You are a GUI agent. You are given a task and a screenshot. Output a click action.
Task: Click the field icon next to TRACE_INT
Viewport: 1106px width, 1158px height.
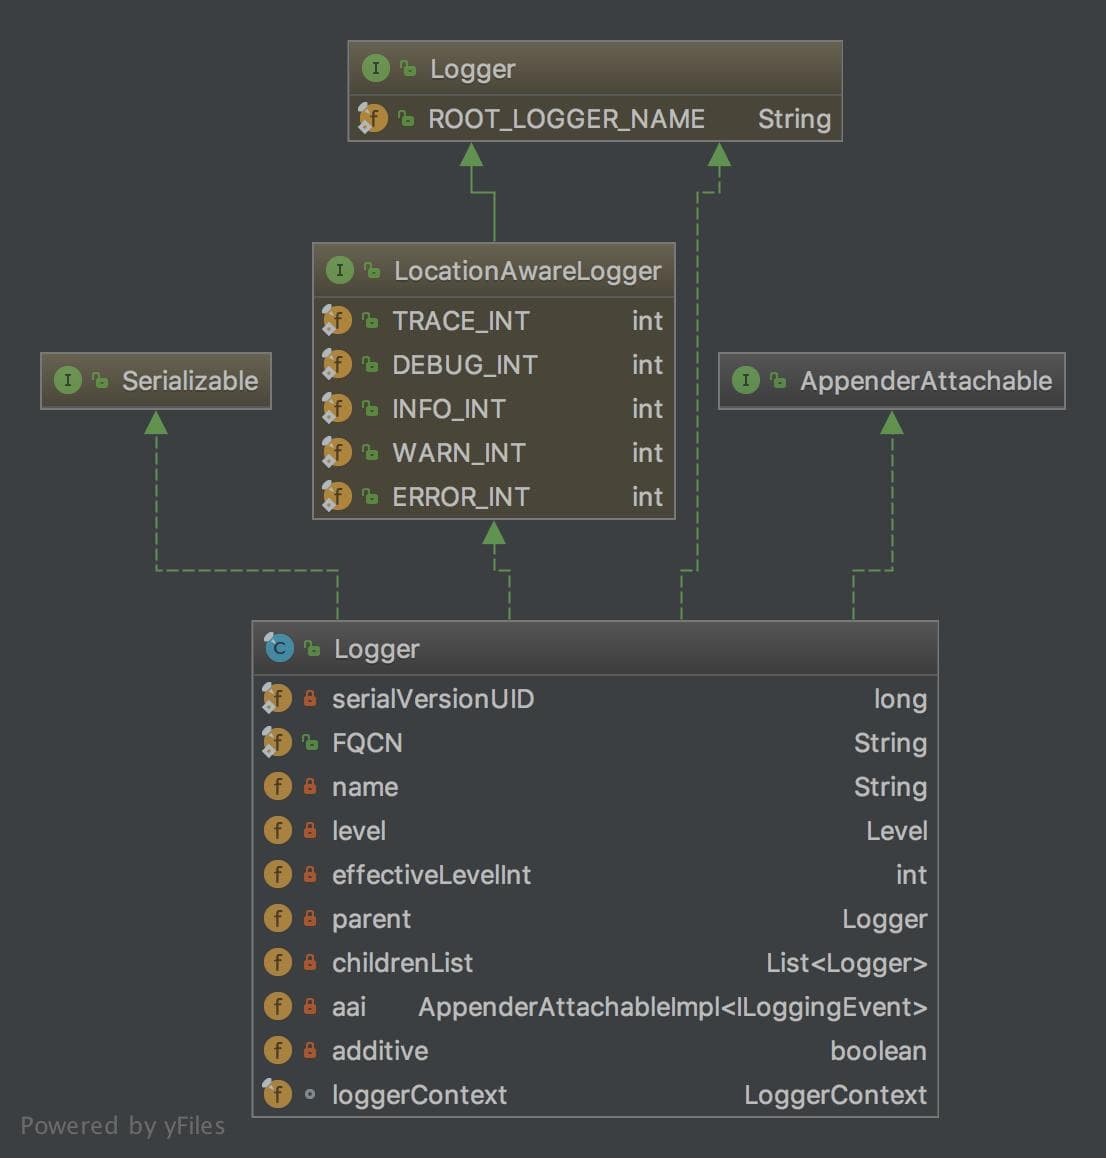point(336,321)
